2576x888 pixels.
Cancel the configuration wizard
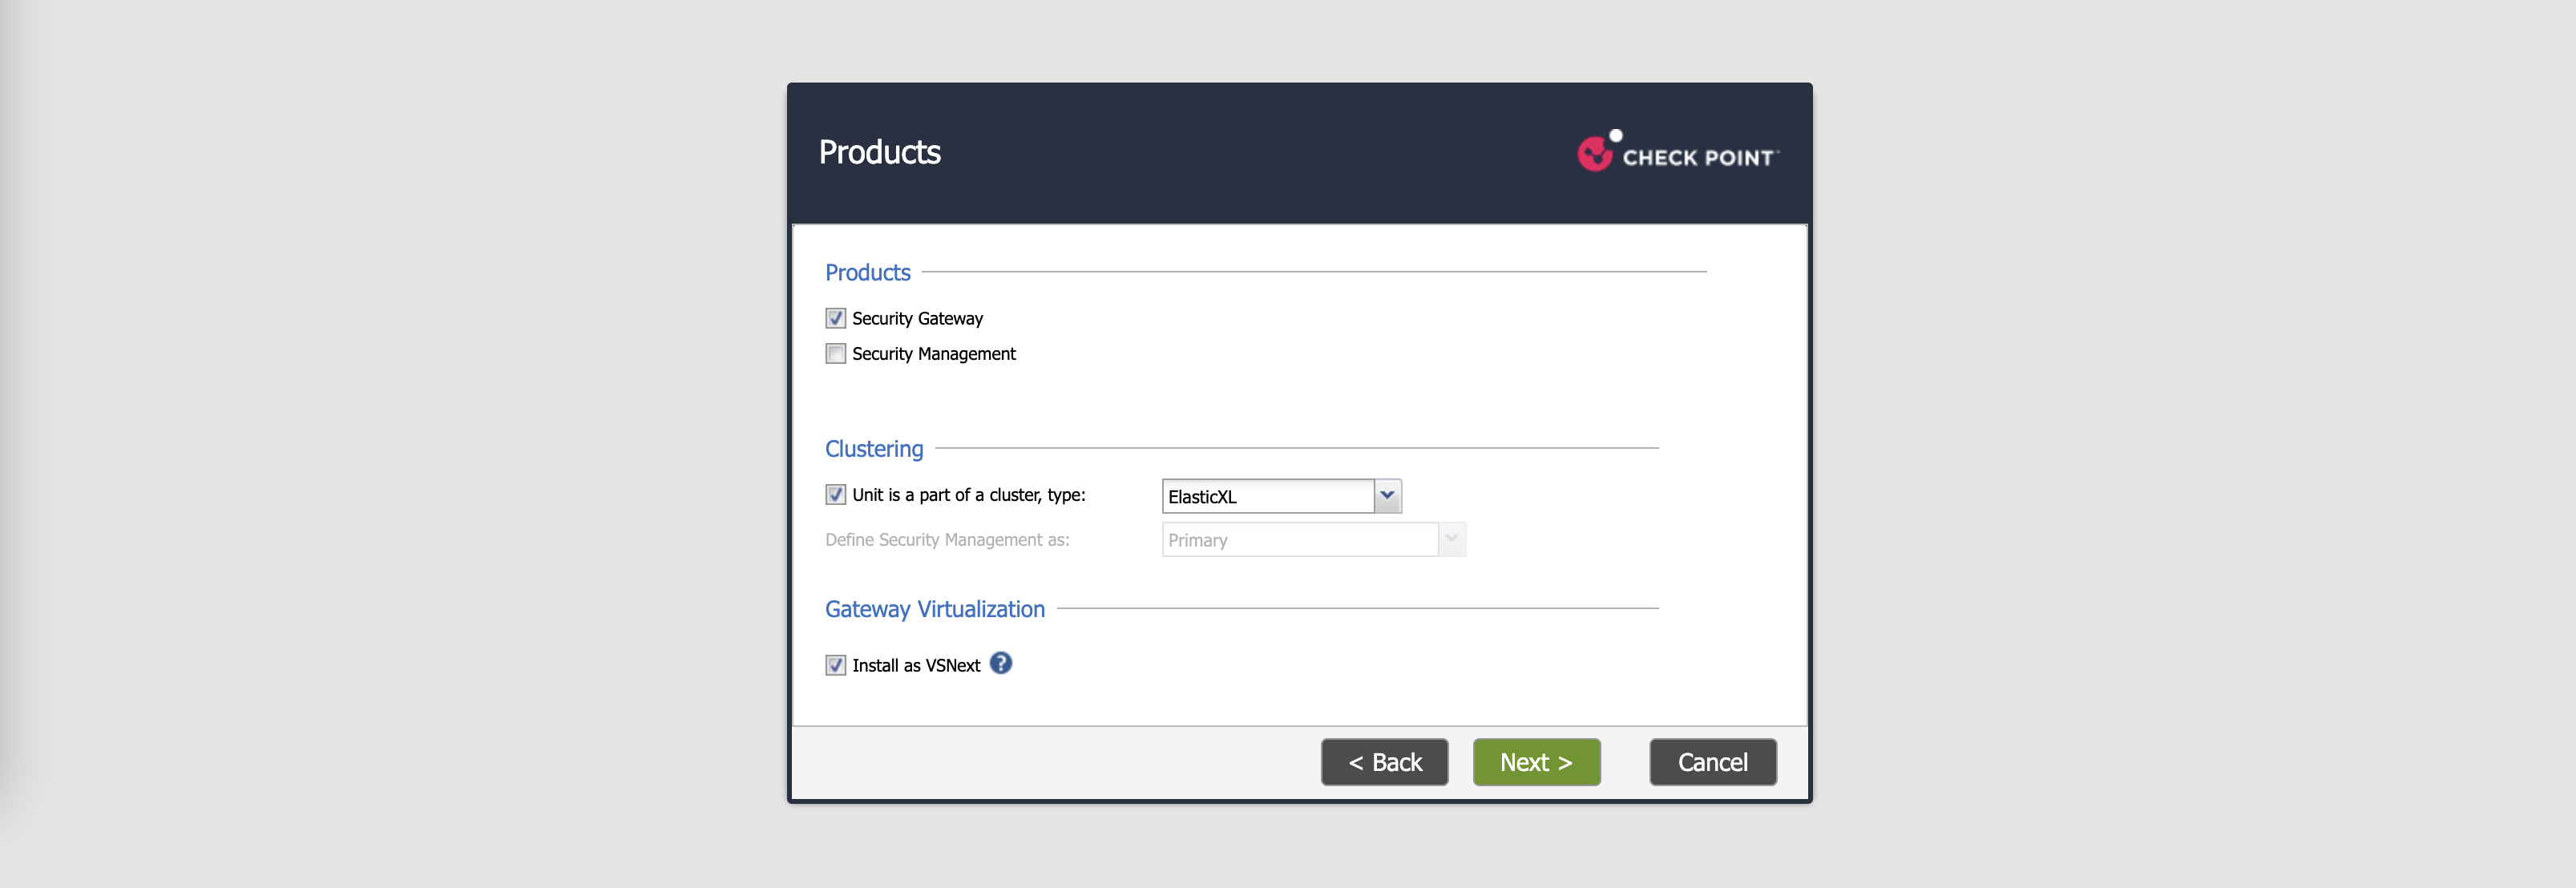click(1711, 762)
